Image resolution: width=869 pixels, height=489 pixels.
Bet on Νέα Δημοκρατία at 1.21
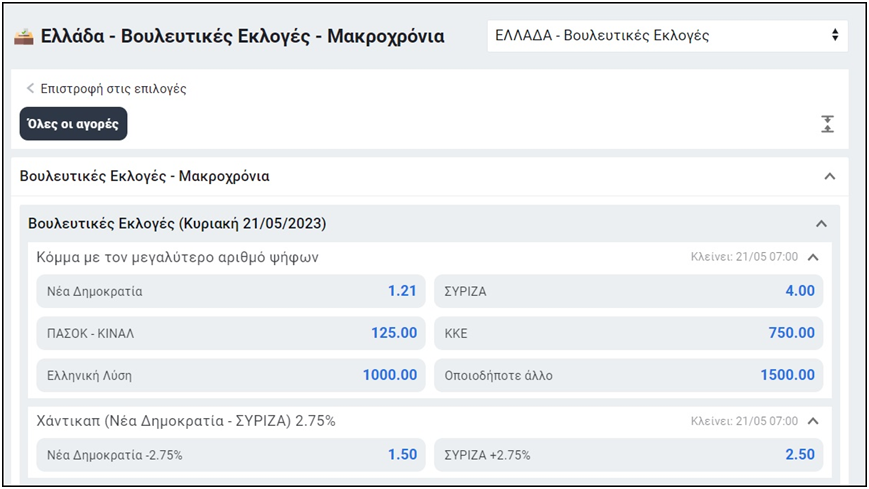tap(231, 292)
